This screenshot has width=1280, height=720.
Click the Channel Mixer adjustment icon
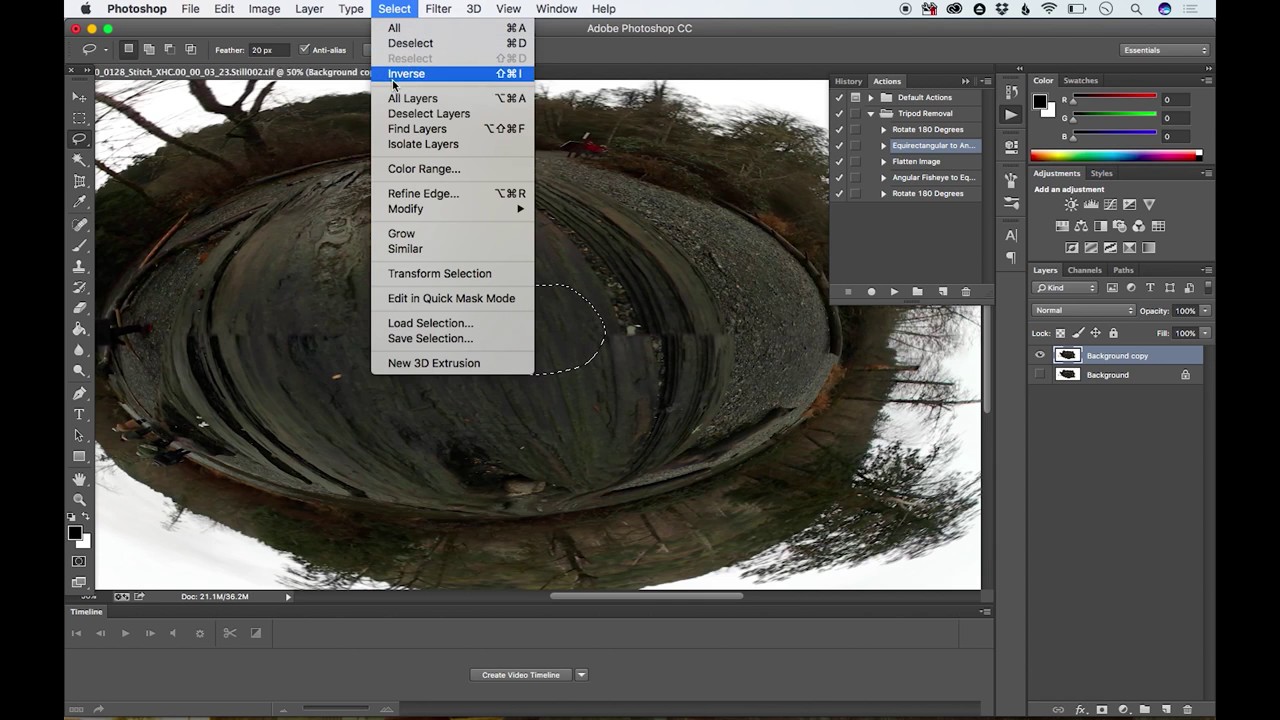coord(1139,226)
